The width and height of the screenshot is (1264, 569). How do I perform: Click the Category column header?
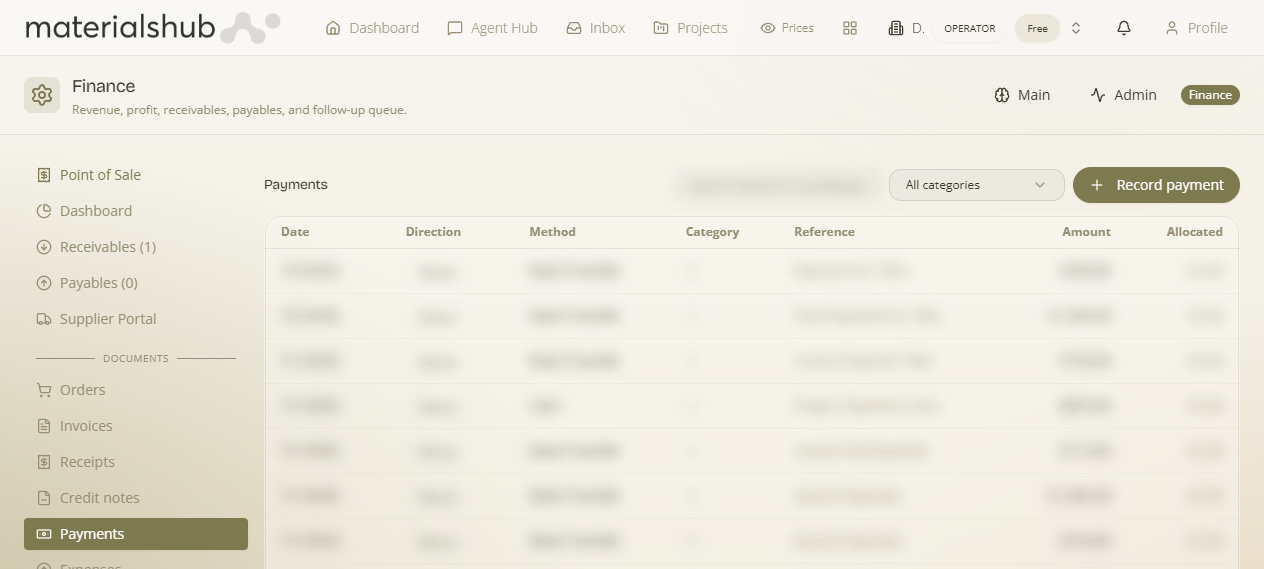pyautogui.click(x=712, y=232)
